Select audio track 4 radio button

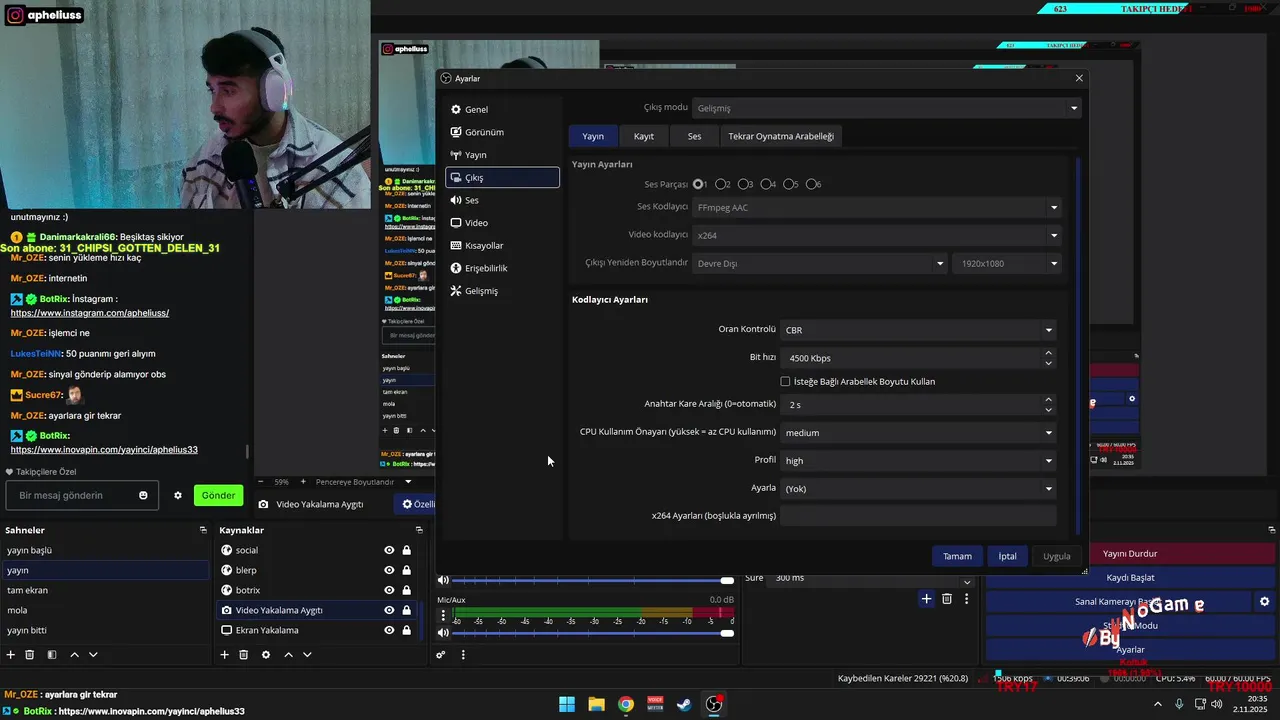coord(766,184)
